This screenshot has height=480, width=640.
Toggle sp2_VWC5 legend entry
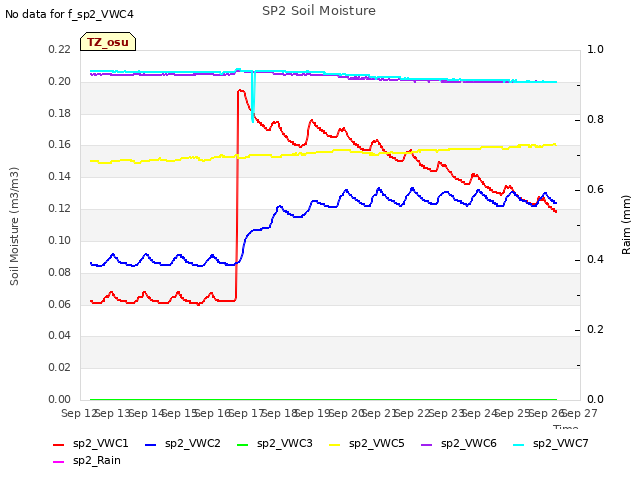coord(367,443)
